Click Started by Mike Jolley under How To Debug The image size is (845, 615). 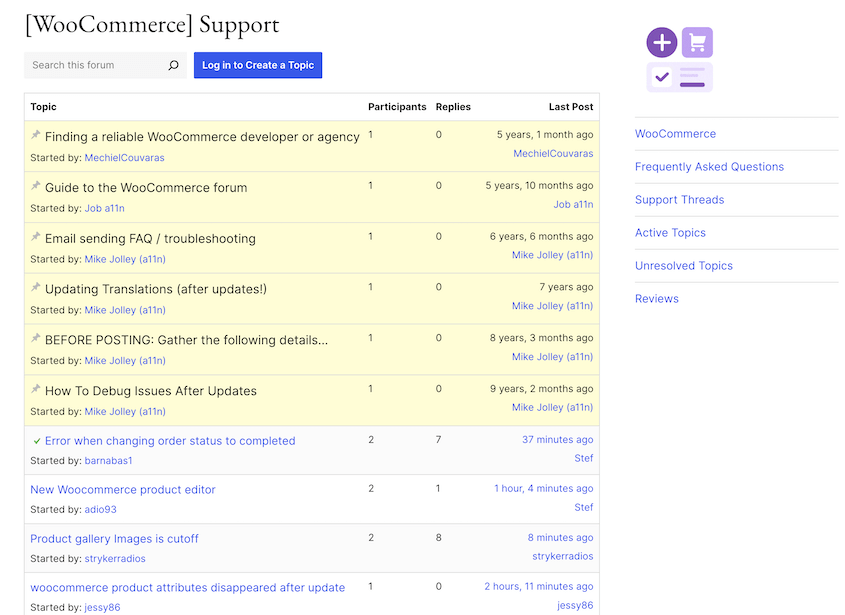[125, 411]
